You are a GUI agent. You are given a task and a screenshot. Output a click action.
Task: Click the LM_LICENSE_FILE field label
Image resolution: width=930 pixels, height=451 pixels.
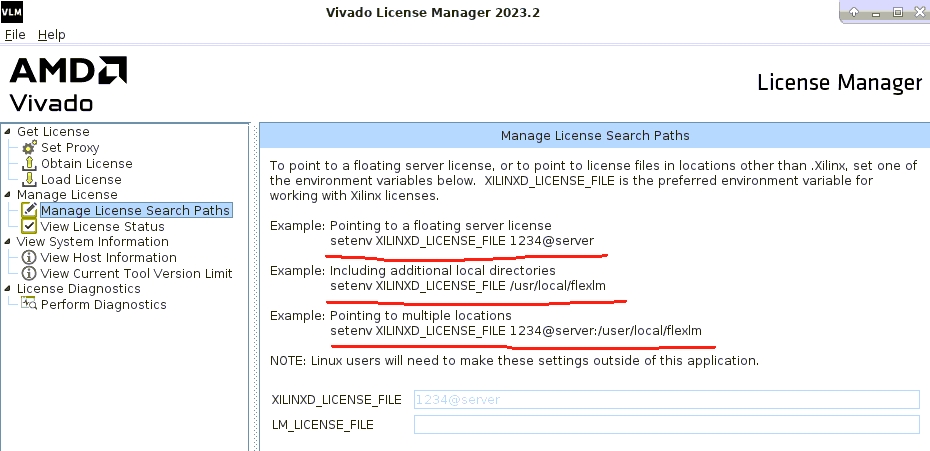(x=323, y=425)
